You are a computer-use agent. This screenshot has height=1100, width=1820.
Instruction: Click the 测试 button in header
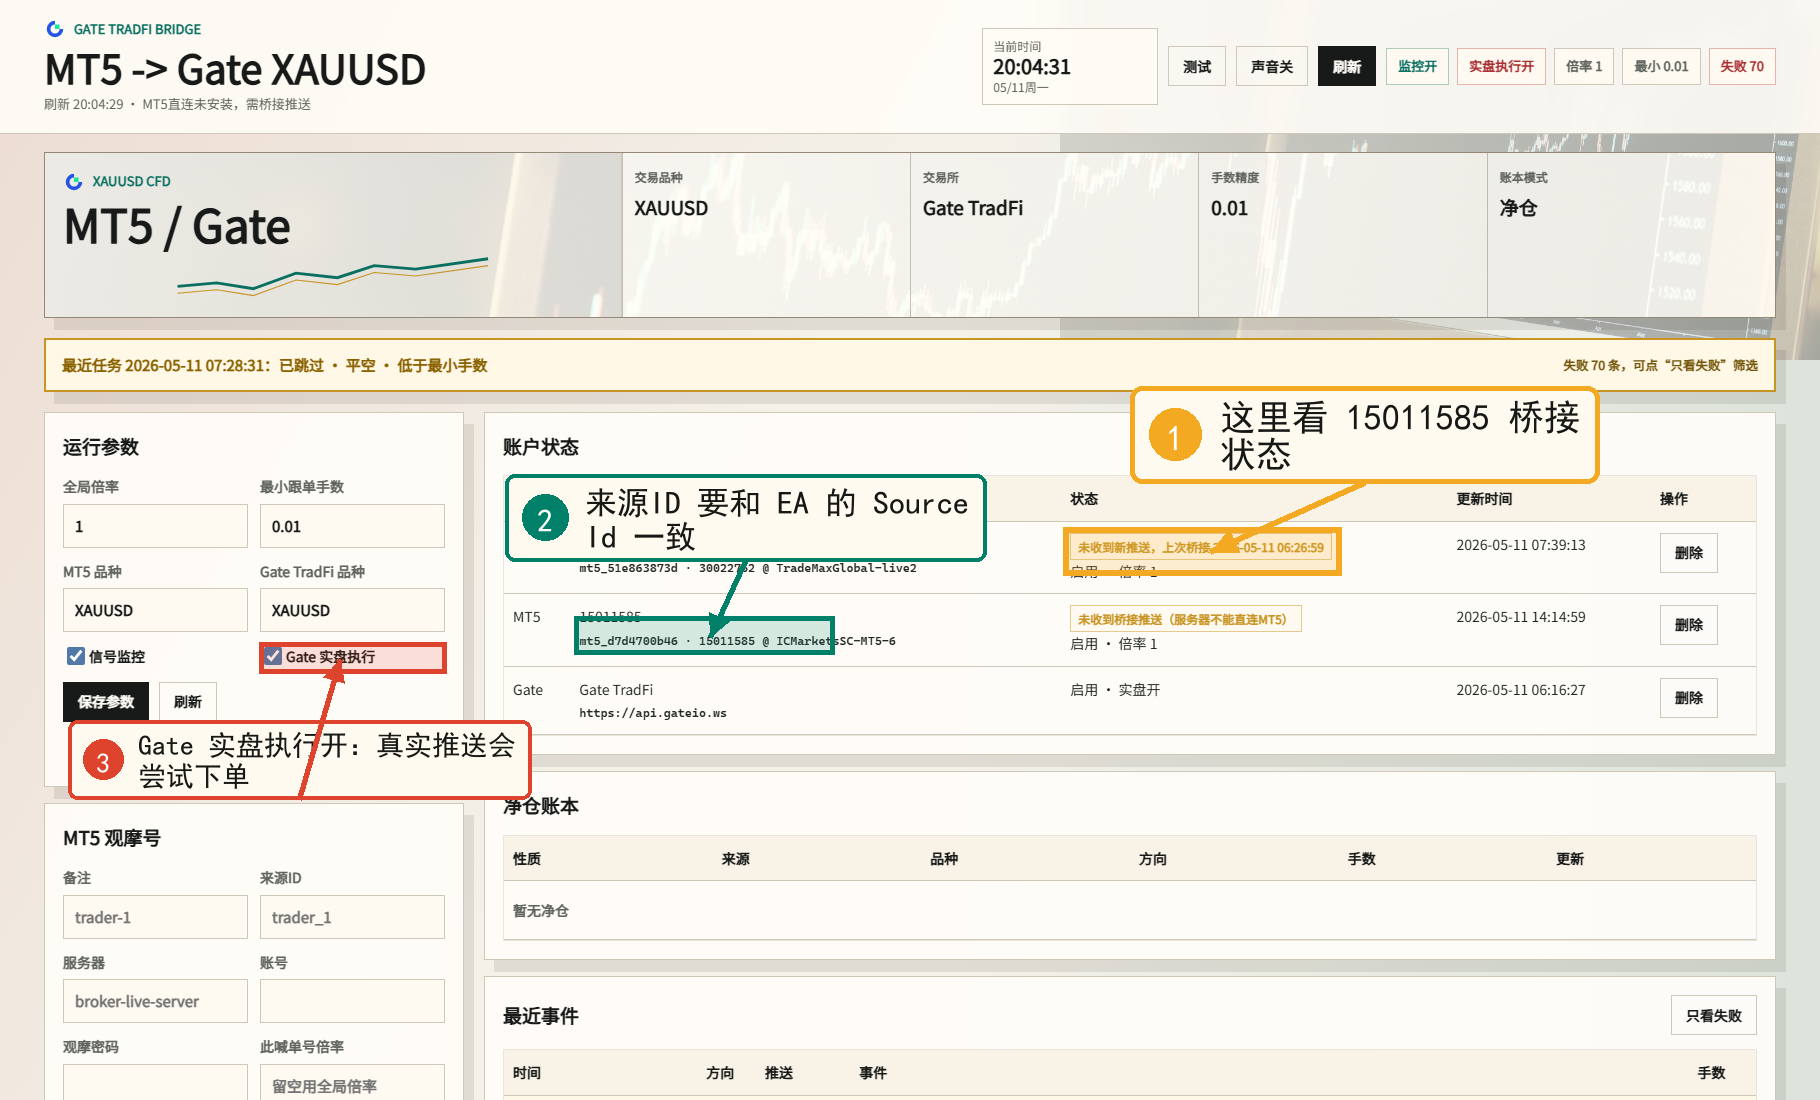click(1197, 66)
